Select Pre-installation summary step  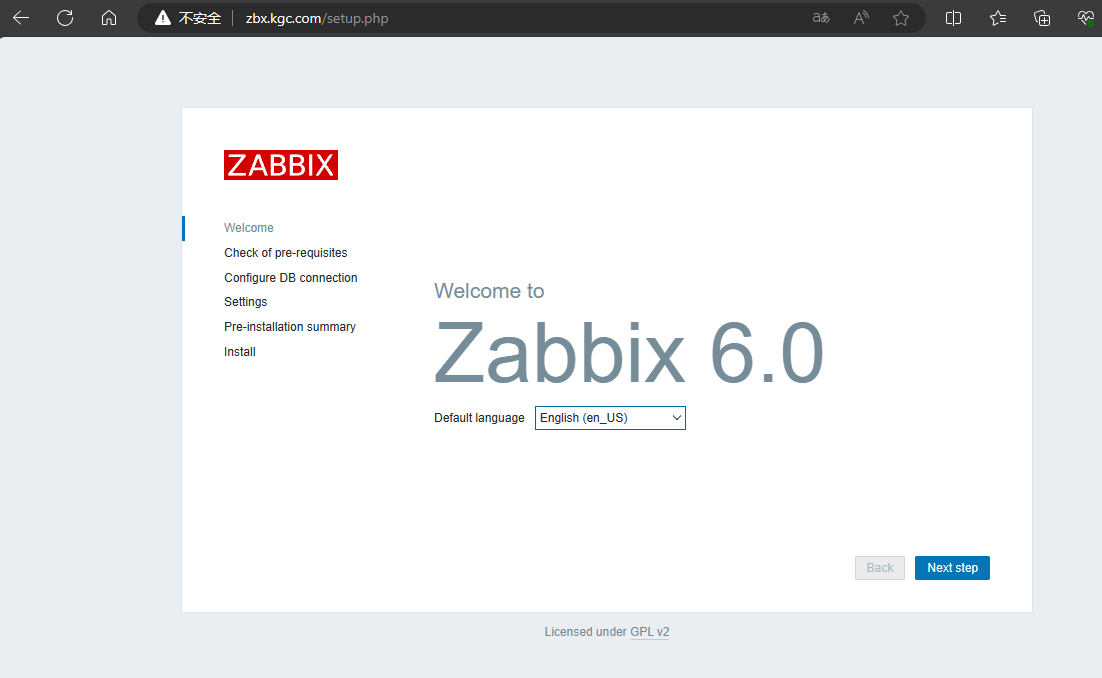290,327
